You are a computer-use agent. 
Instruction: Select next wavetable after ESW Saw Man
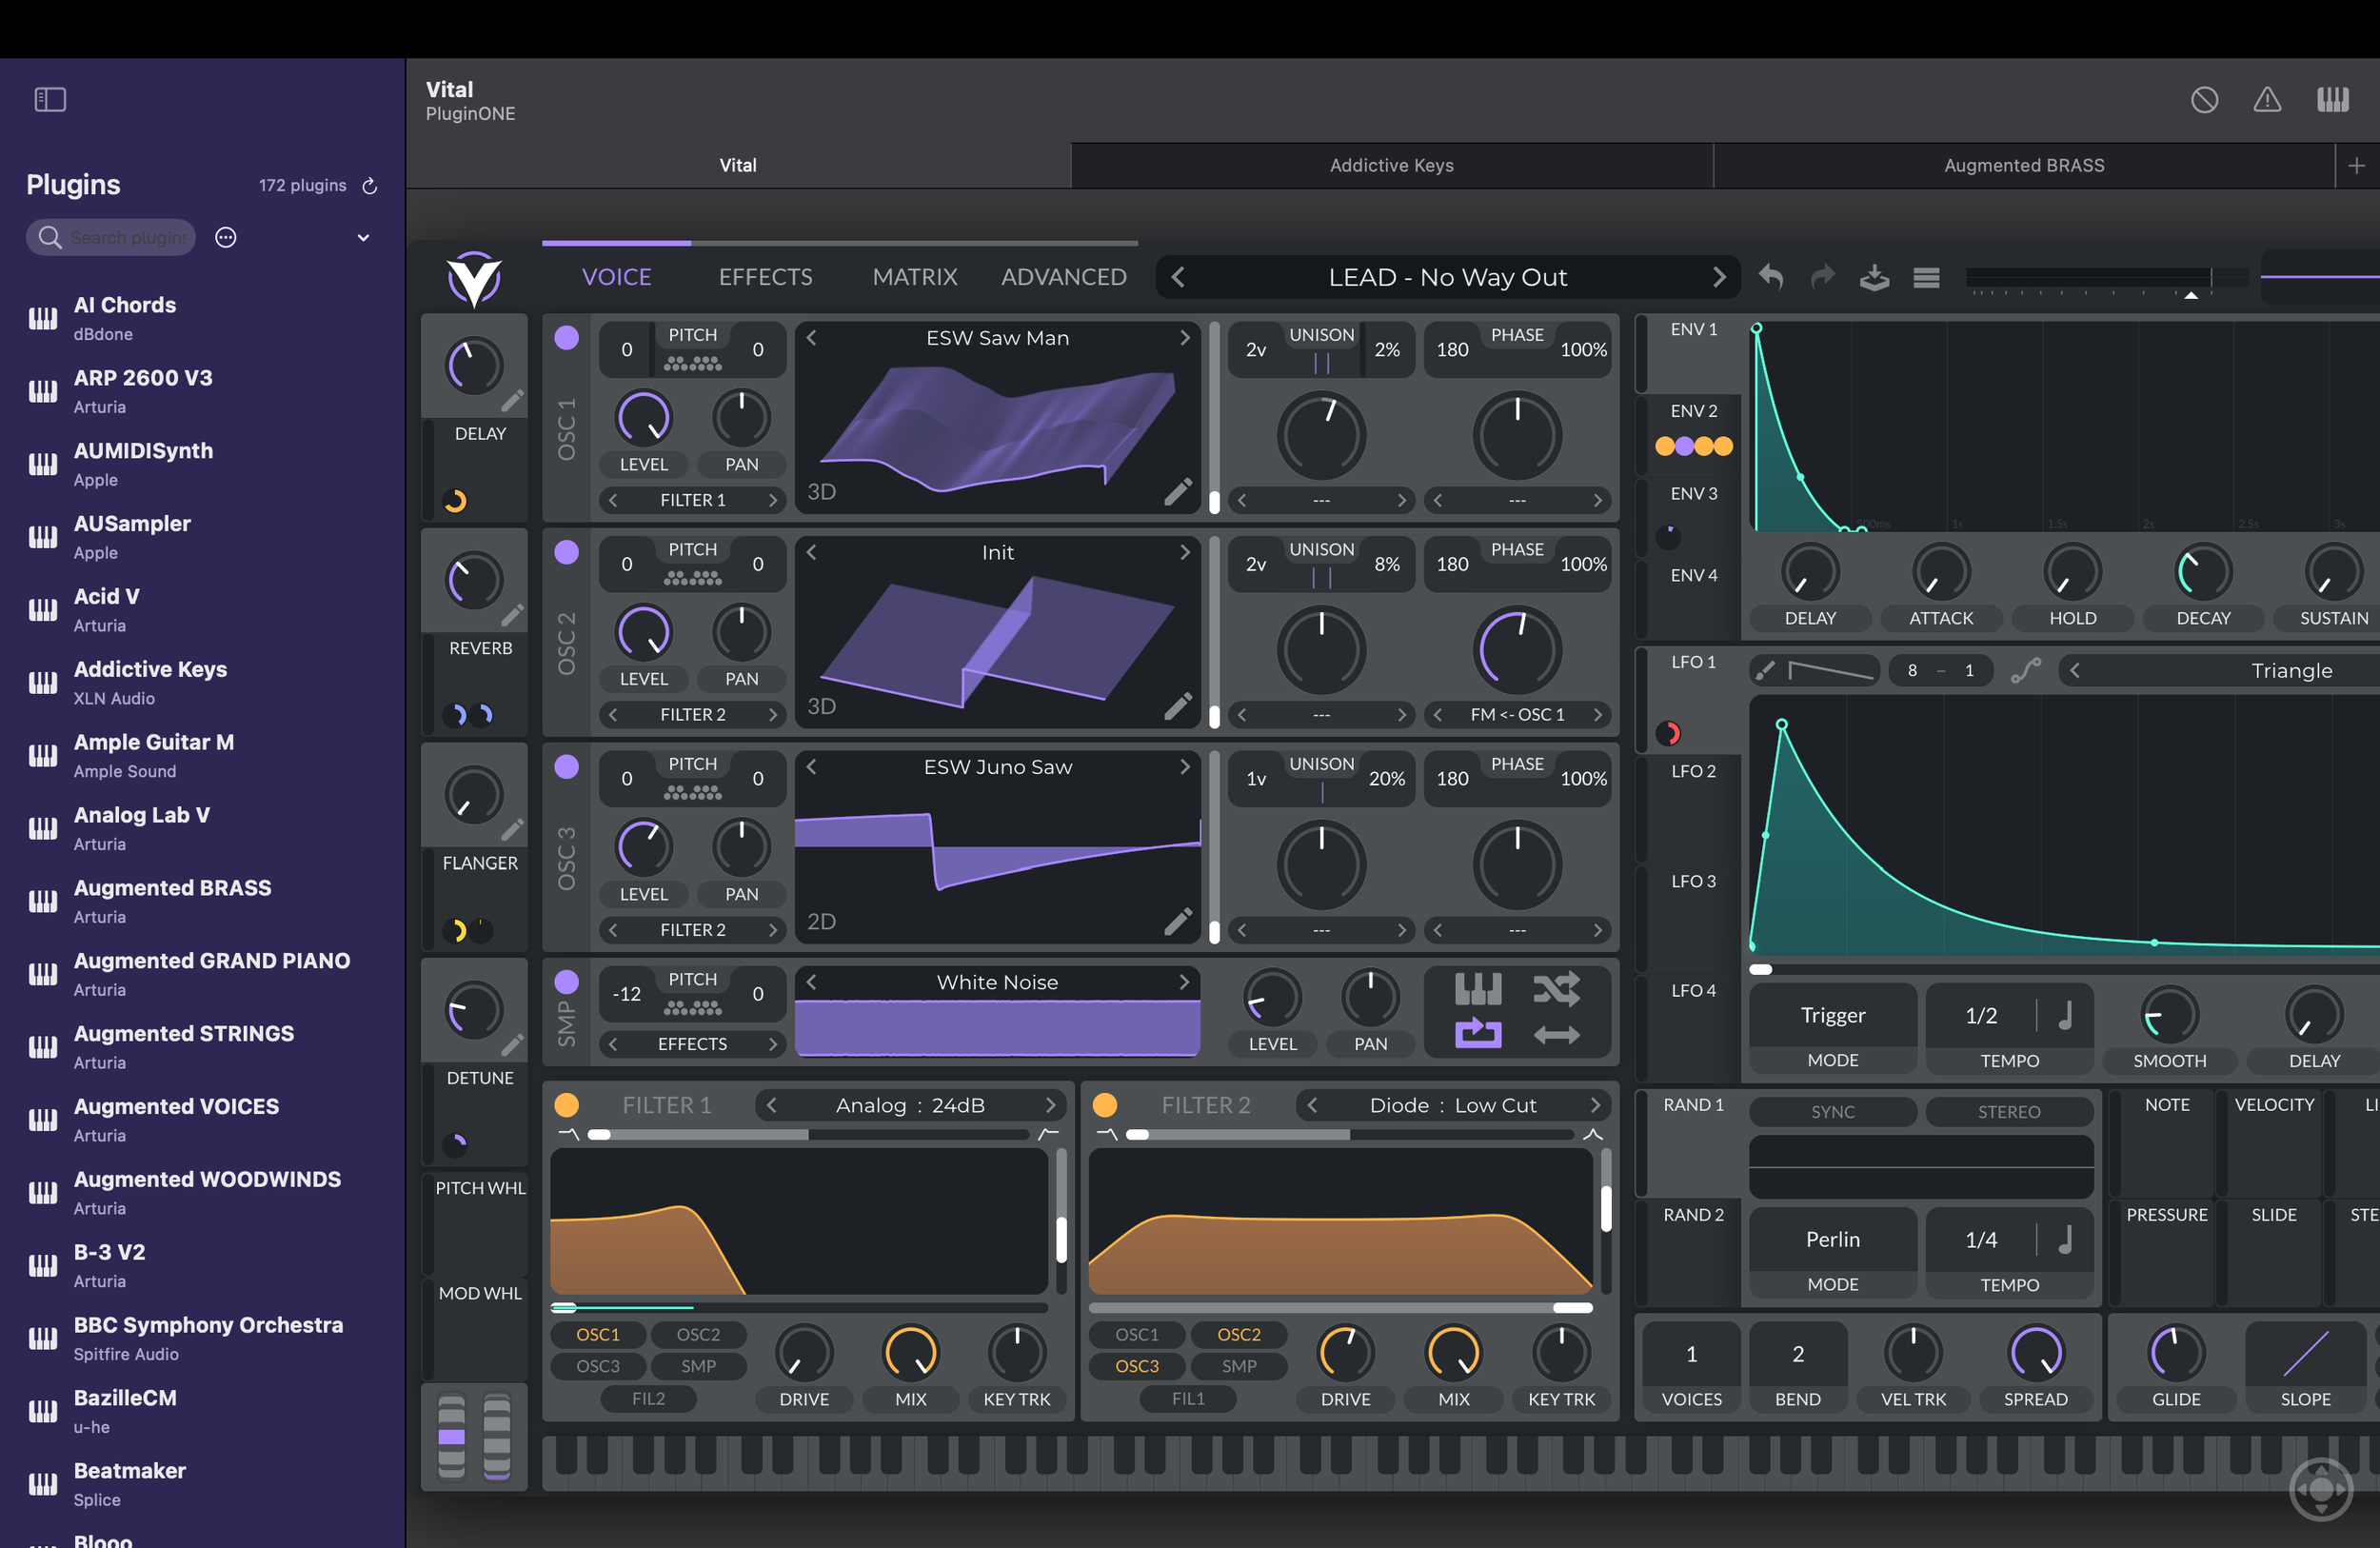click(x=1184, y=338)
